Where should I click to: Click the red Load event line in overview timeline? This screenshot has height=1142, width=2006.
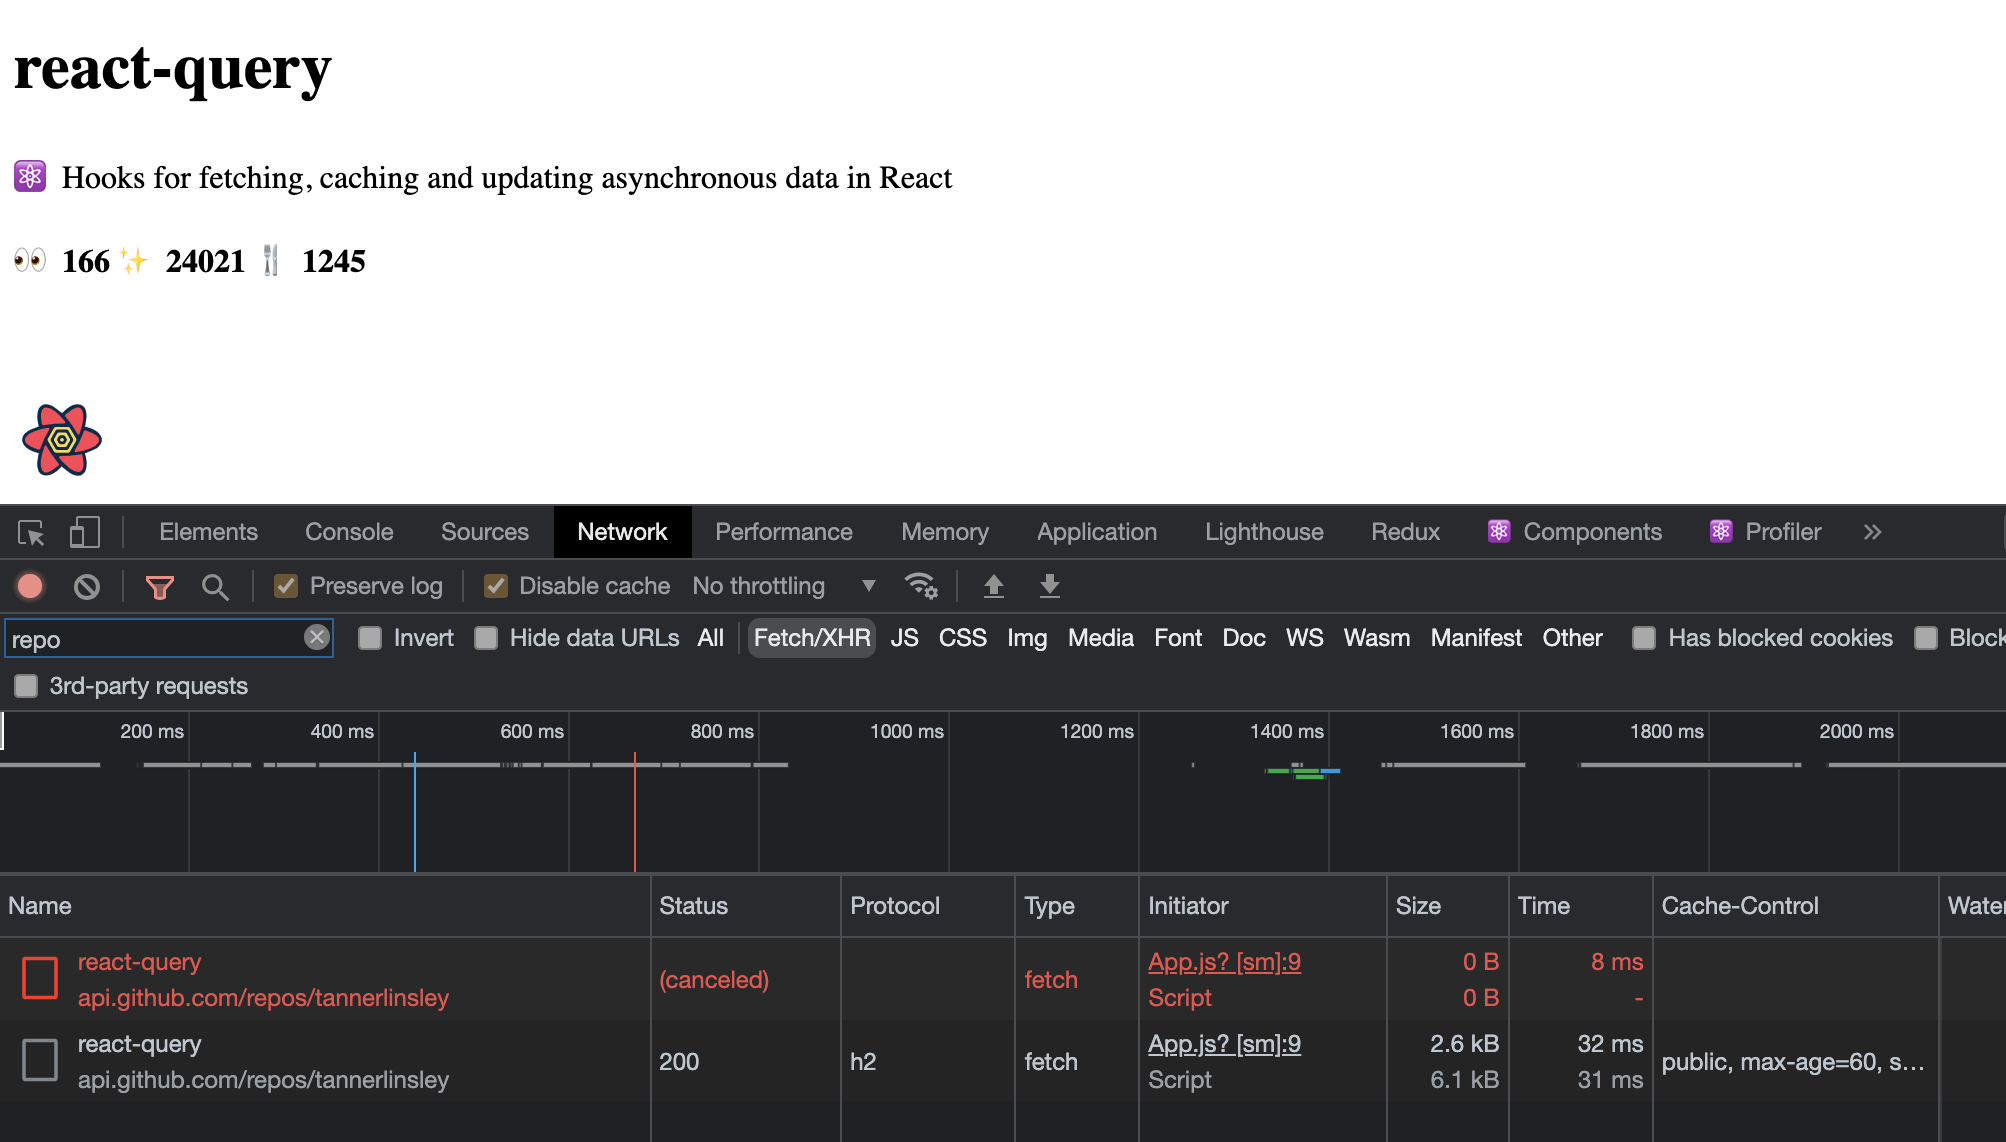click(x=634, y=812)
